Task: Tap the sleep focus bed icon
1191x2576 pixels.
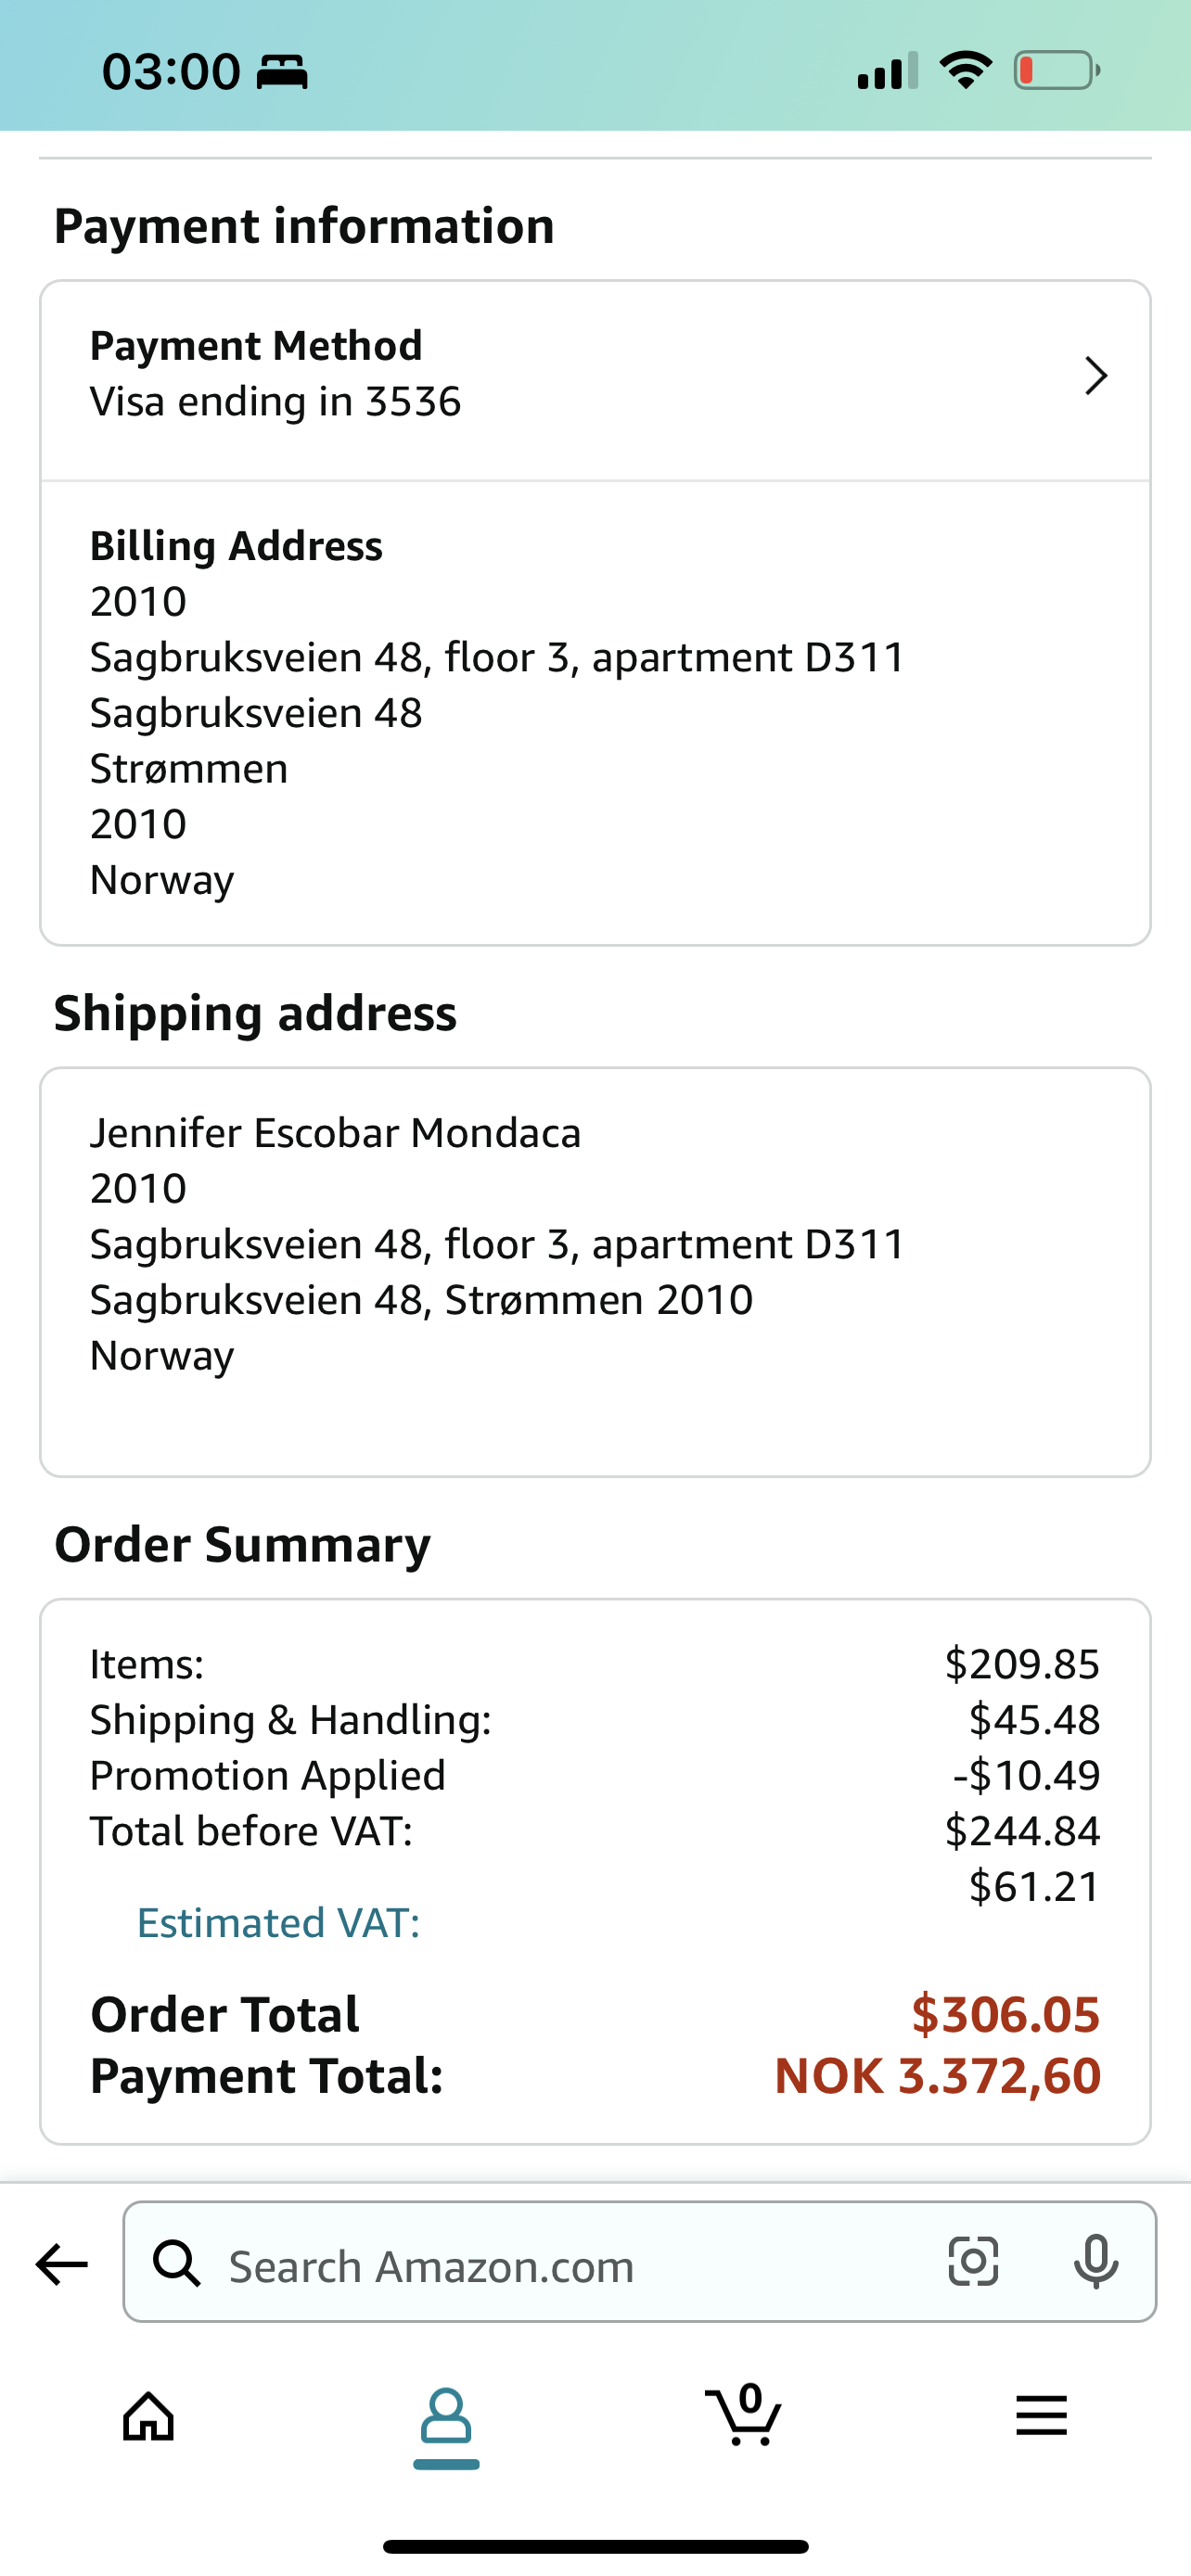Action: click(282, 72)
